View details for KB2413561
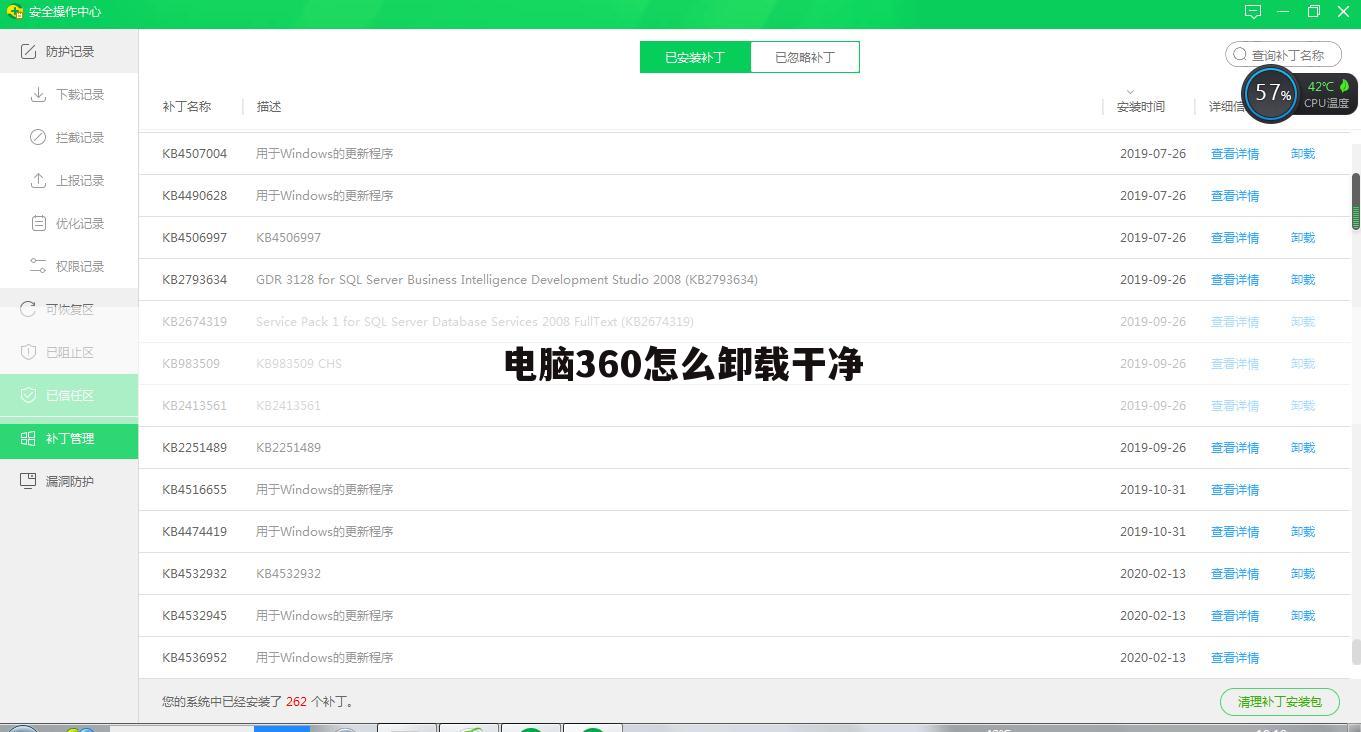The image size is (1361, 732). point(1235,406)
